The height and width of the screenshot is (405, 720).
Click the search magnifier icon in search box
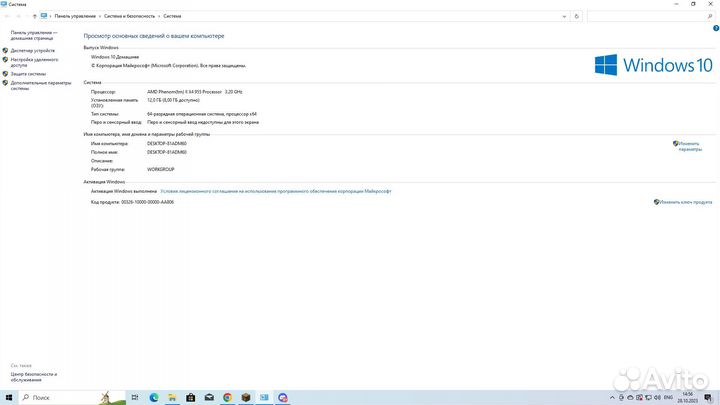pos(710,16)
